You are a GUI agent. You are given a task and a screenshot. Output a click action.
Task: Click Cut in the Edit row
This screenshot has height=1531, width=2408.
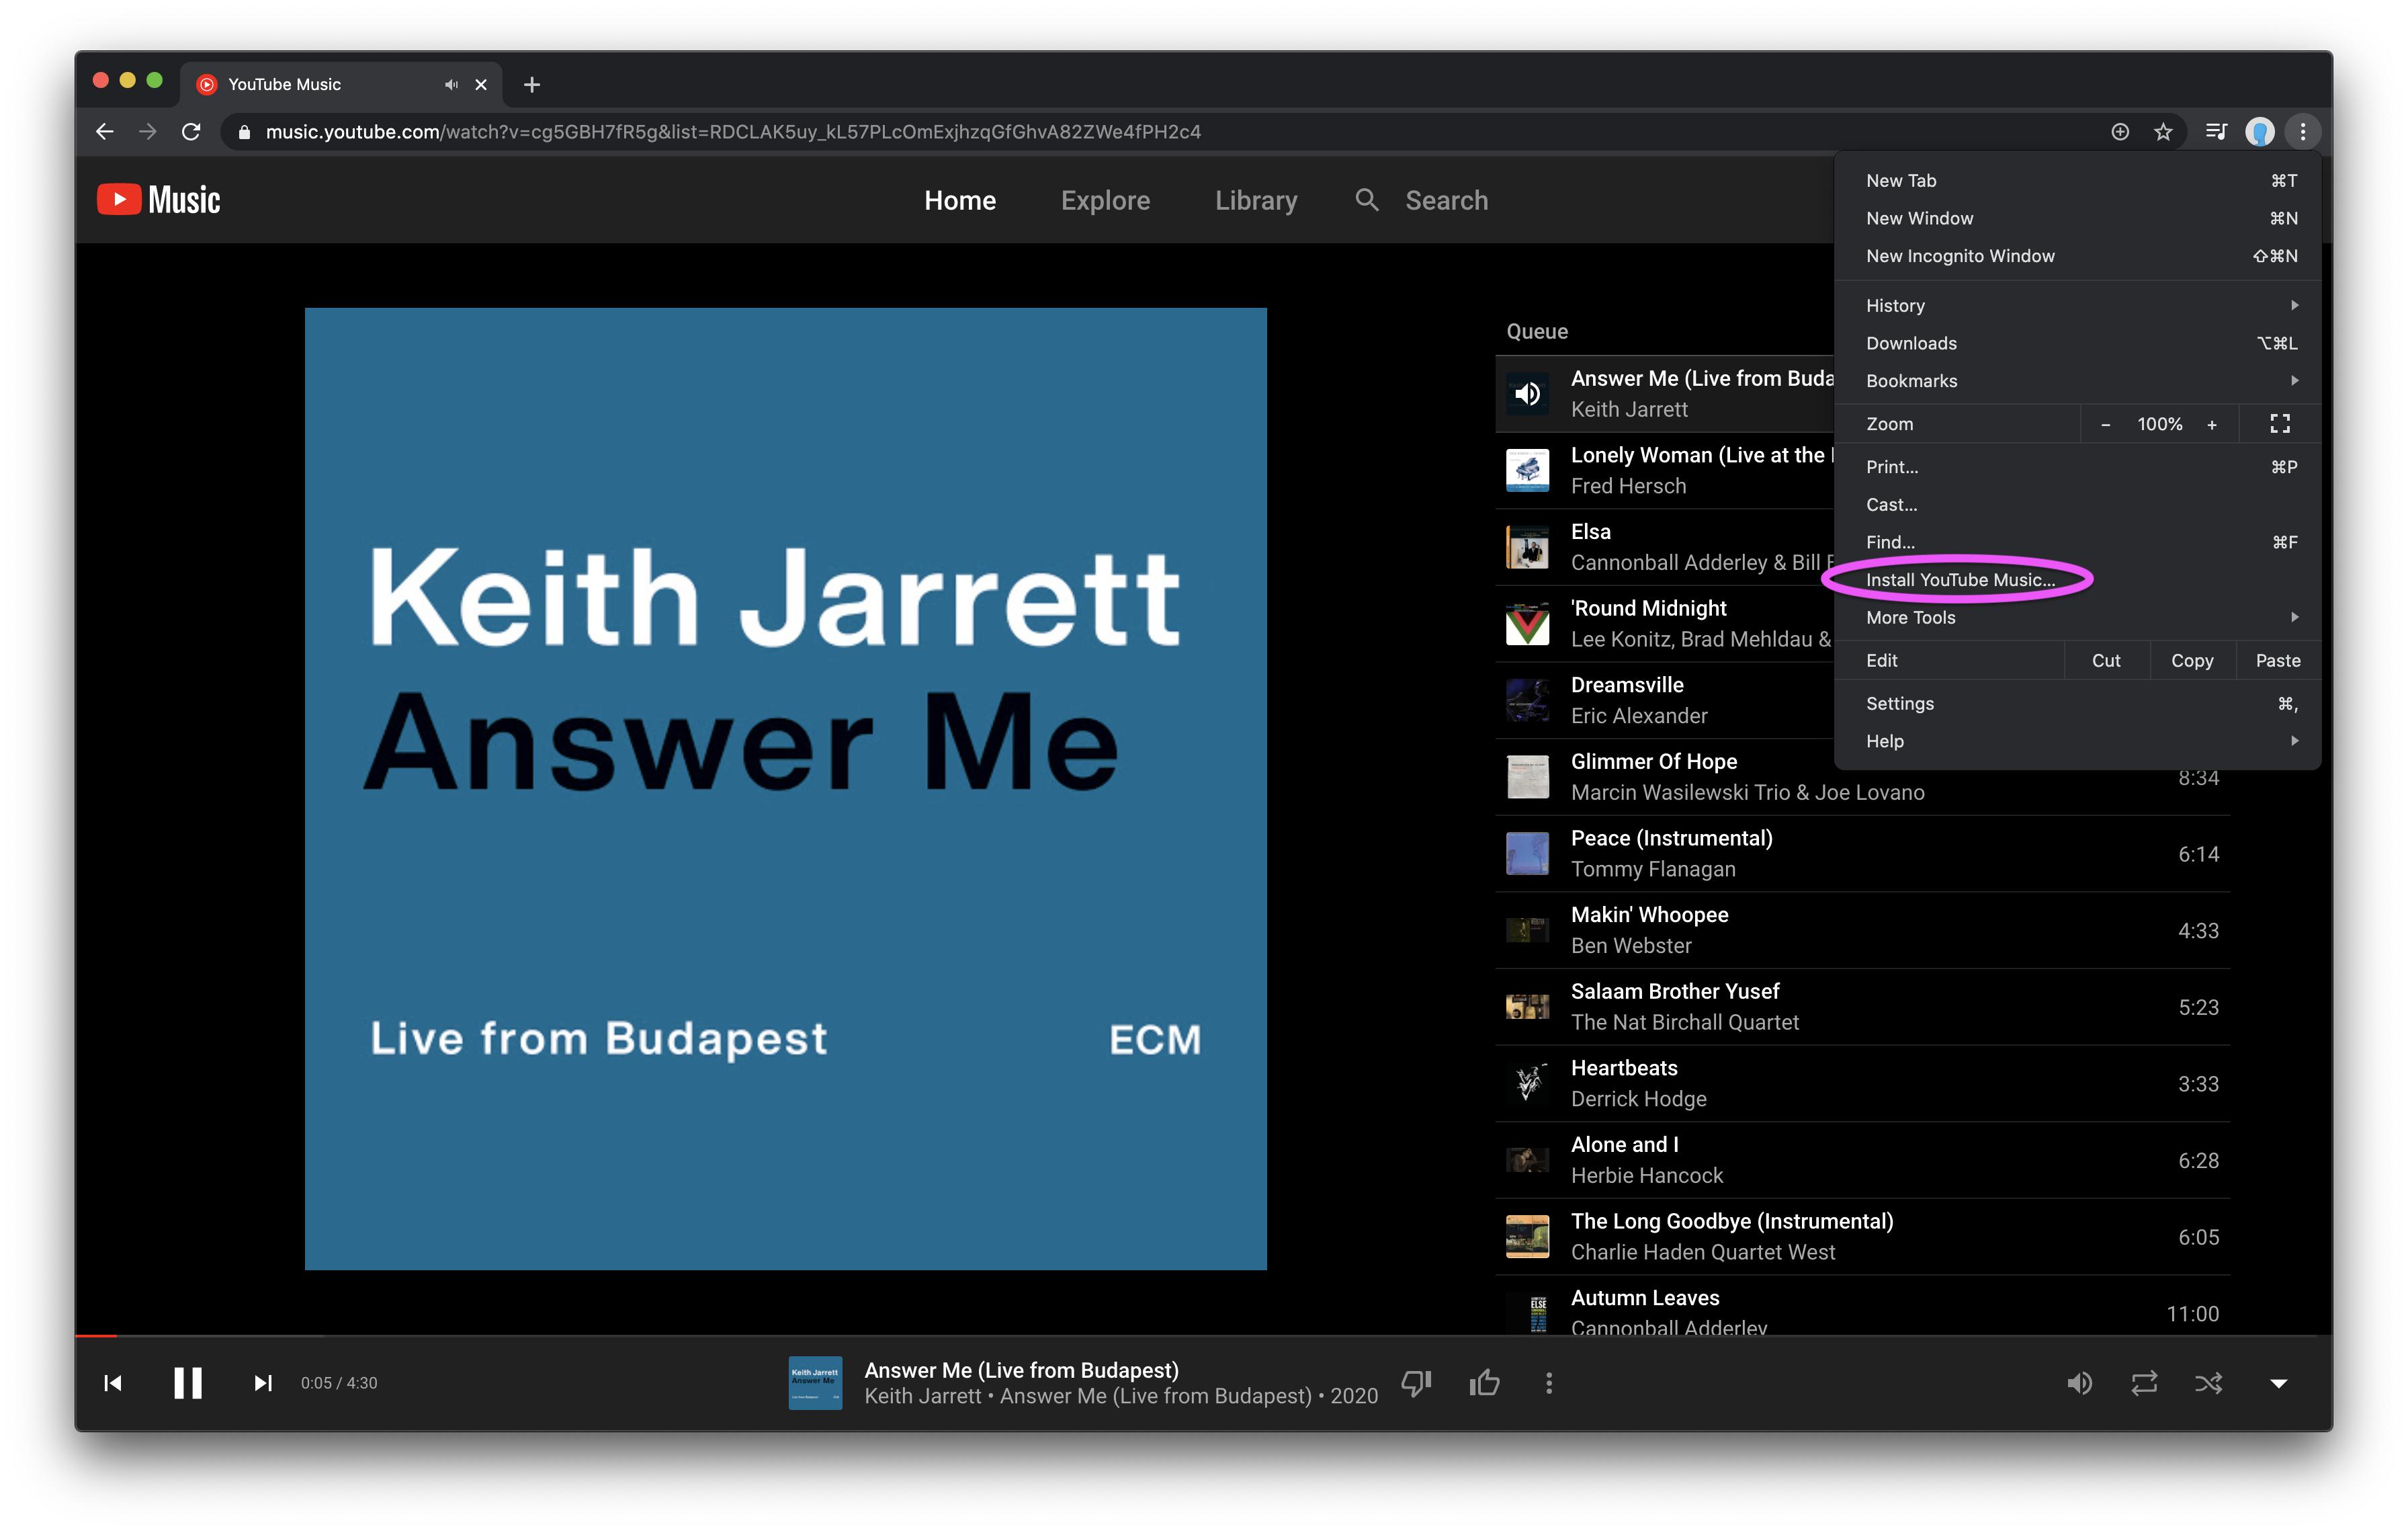tap(2106, 661)
